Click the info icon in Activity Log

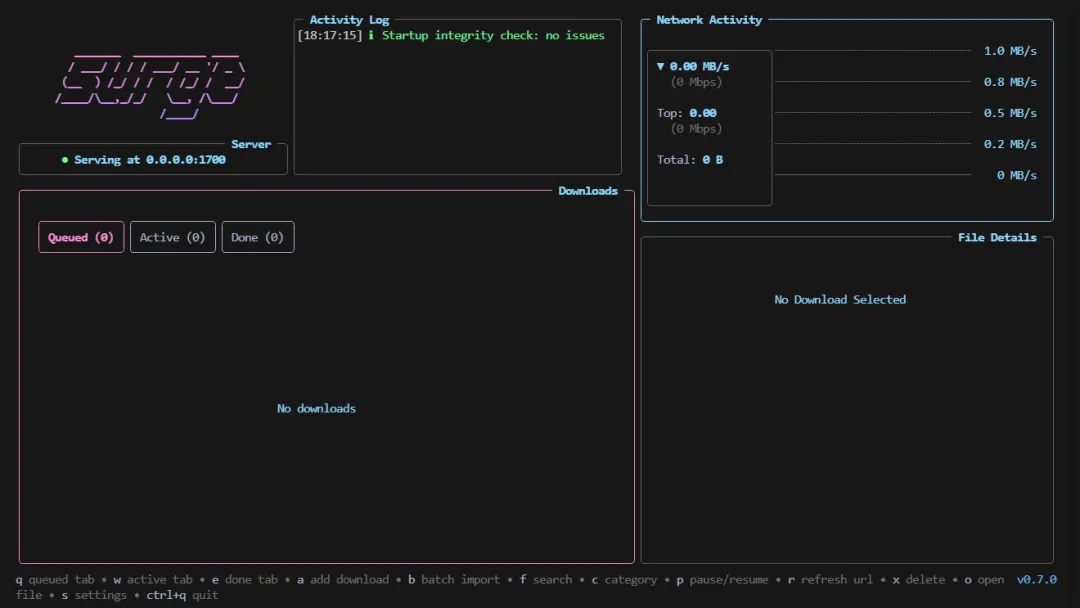pyautogui.click(x=371, y=35)
